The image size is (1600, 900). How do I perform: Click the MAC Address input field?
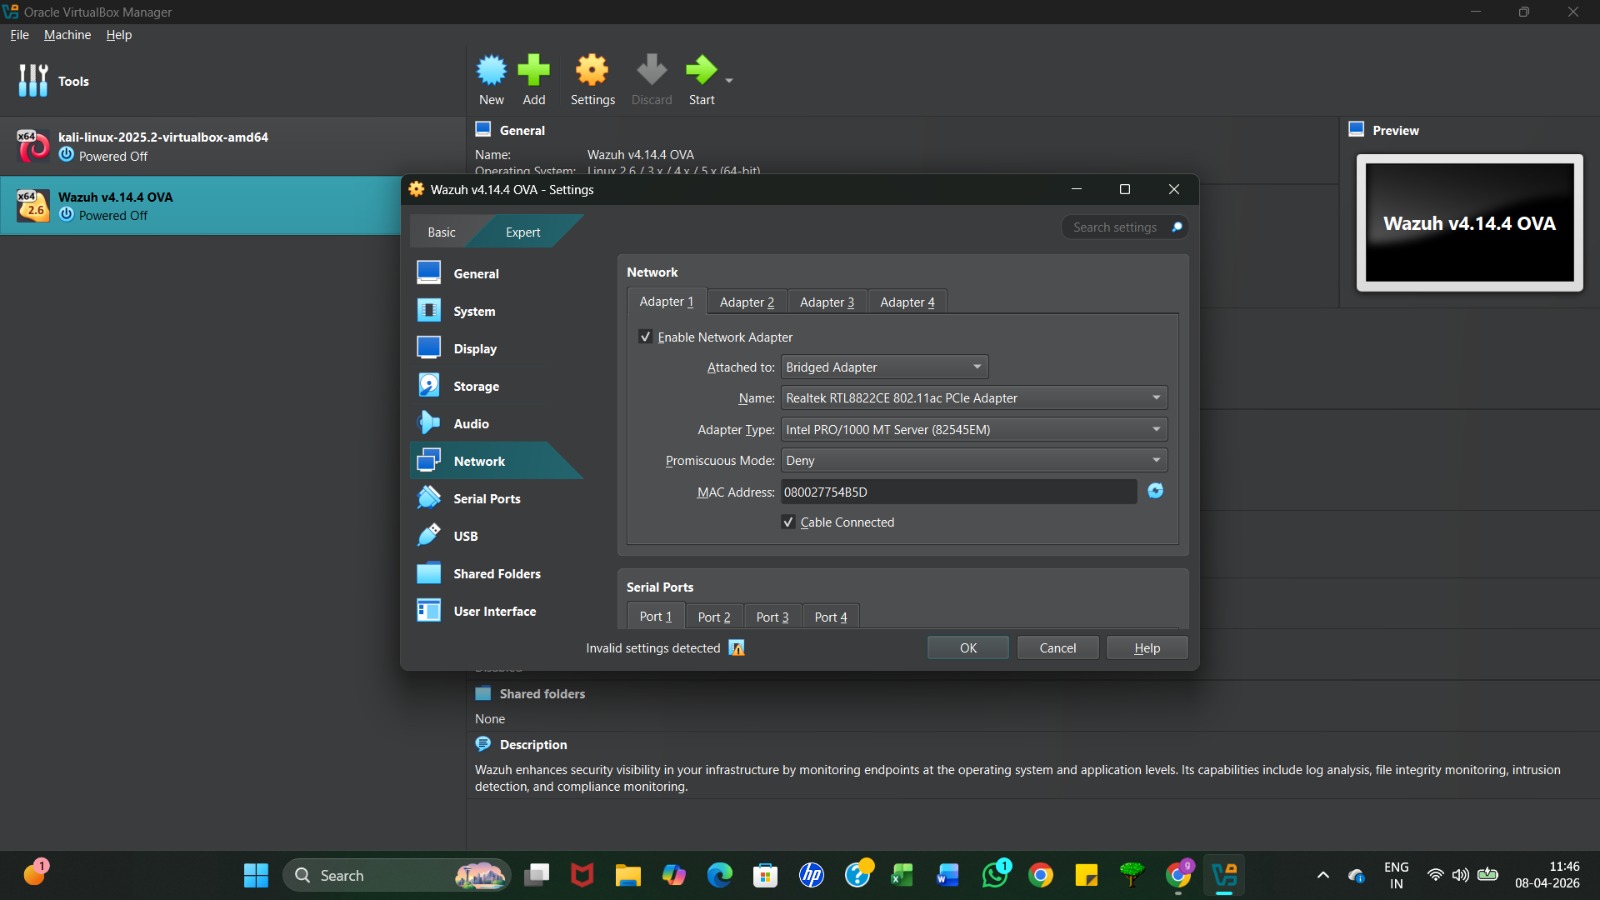tap(959, 492)
